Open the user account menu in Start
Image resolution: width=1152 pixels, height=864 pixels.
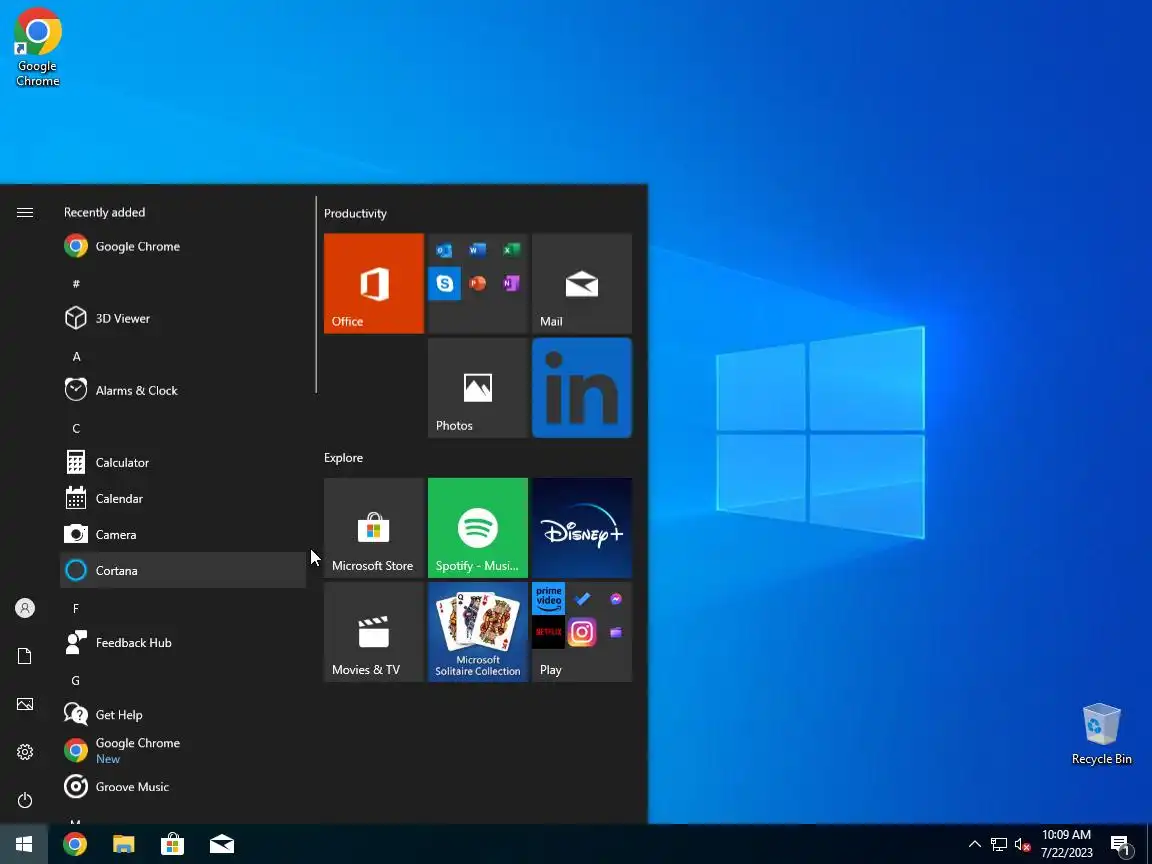(x=25, y=608)
